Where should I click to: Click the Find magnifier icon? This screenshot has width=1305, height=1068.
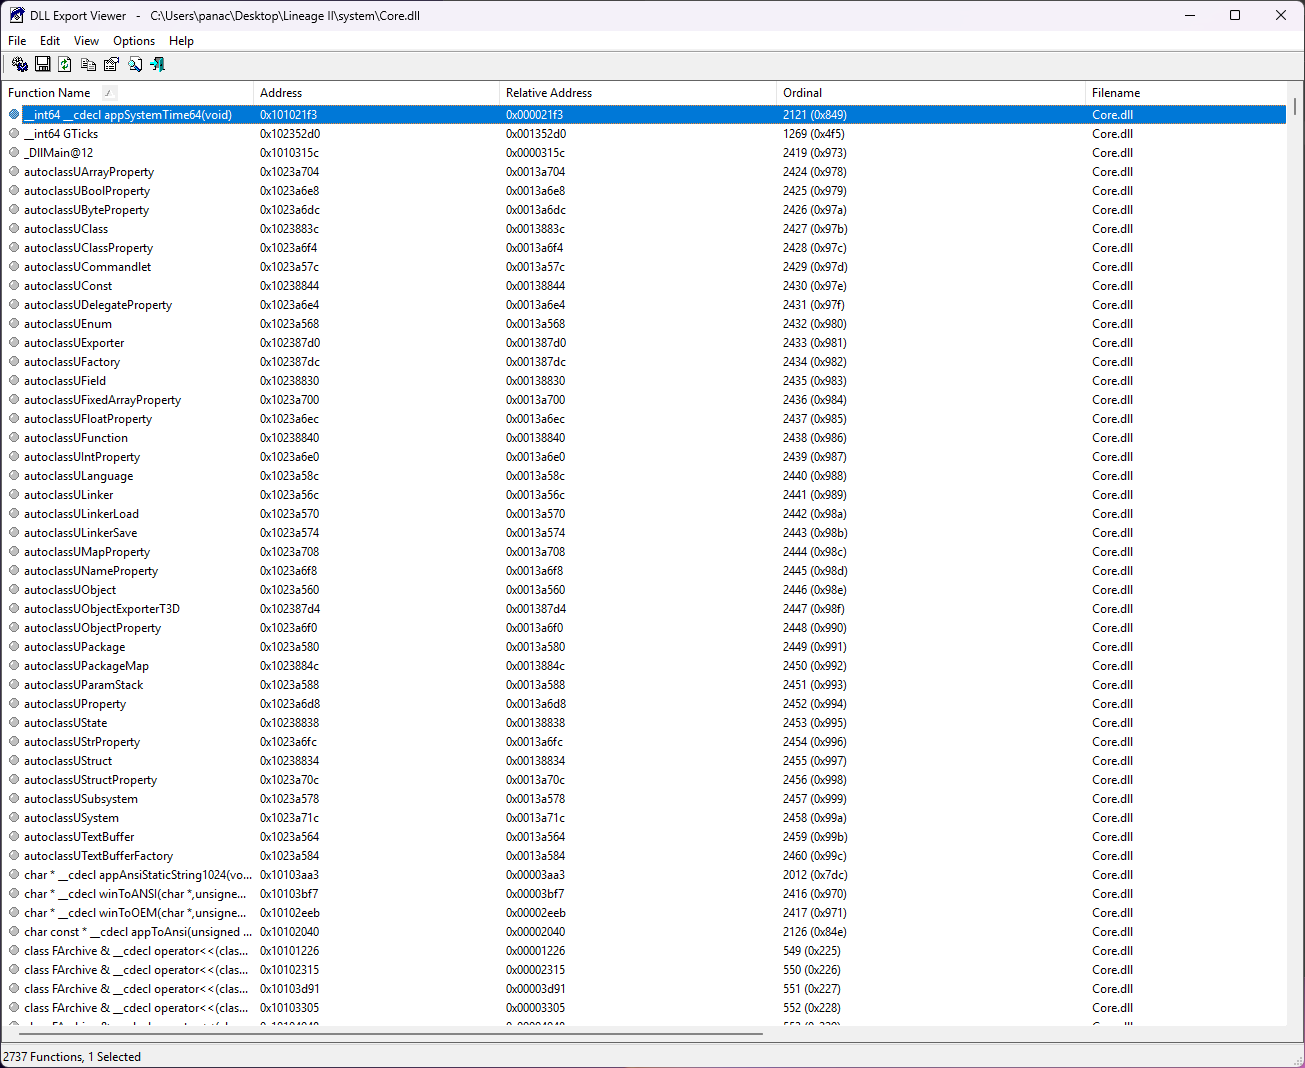click(135, 64)
